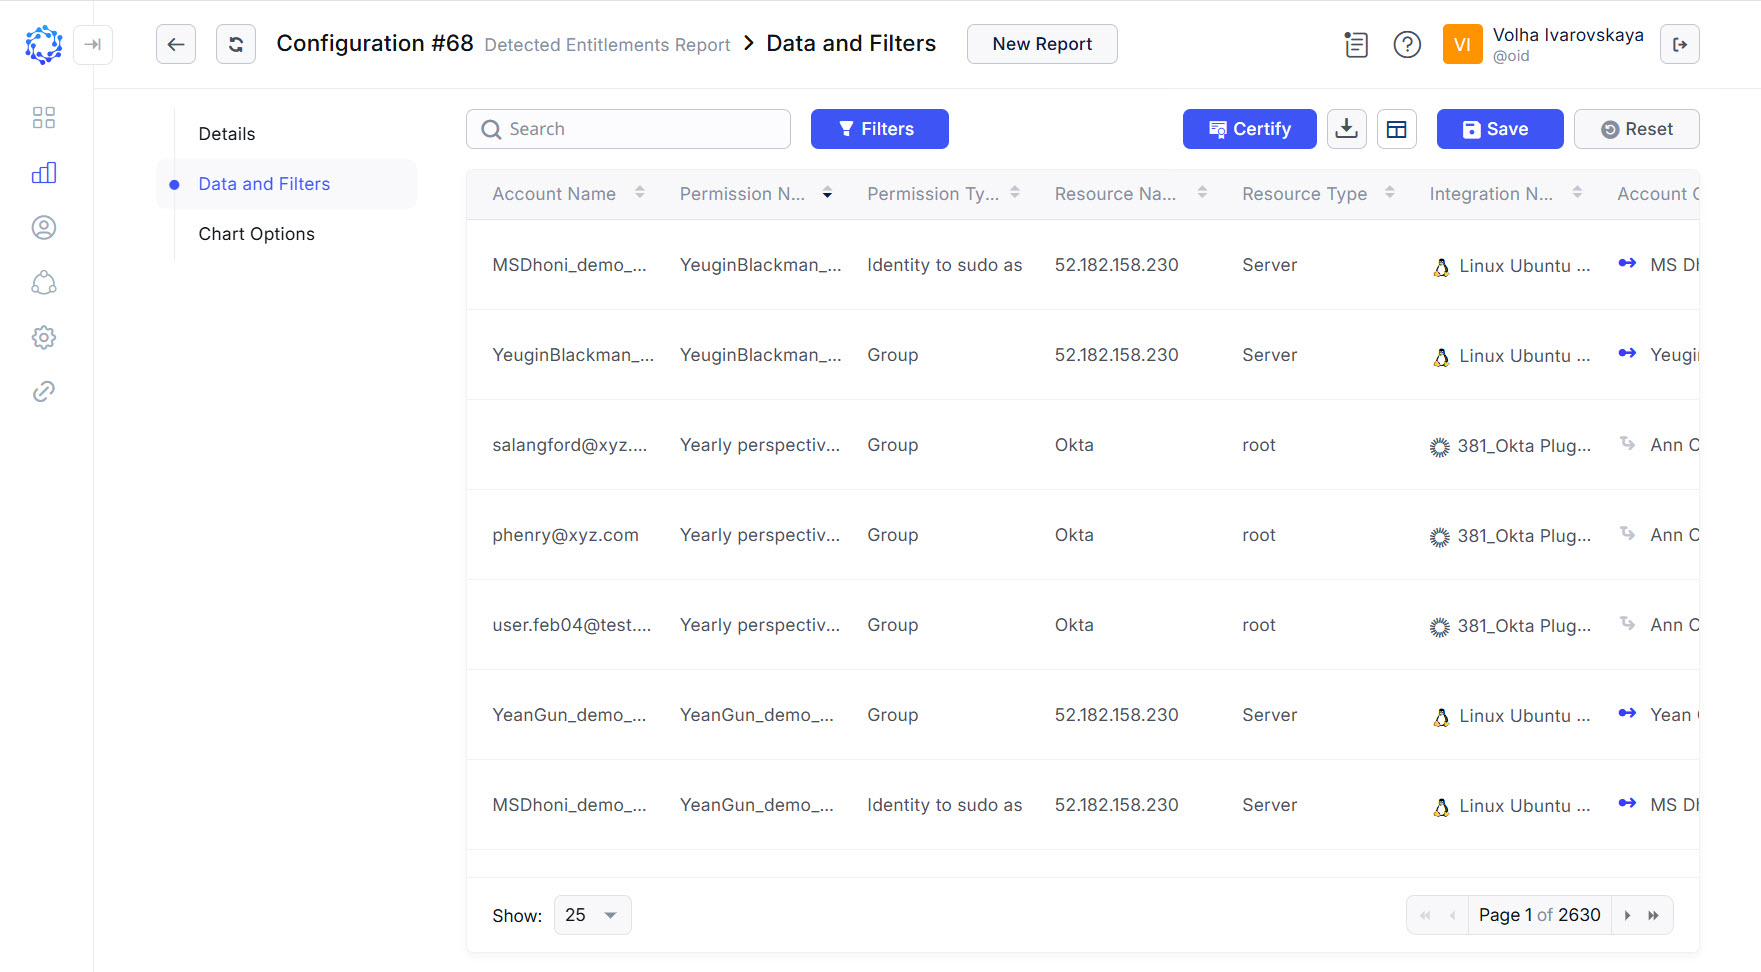The height and width of the screenshot is (972, 1761).
Task: Switch to the Details tab
Action: tap(227, 133)
